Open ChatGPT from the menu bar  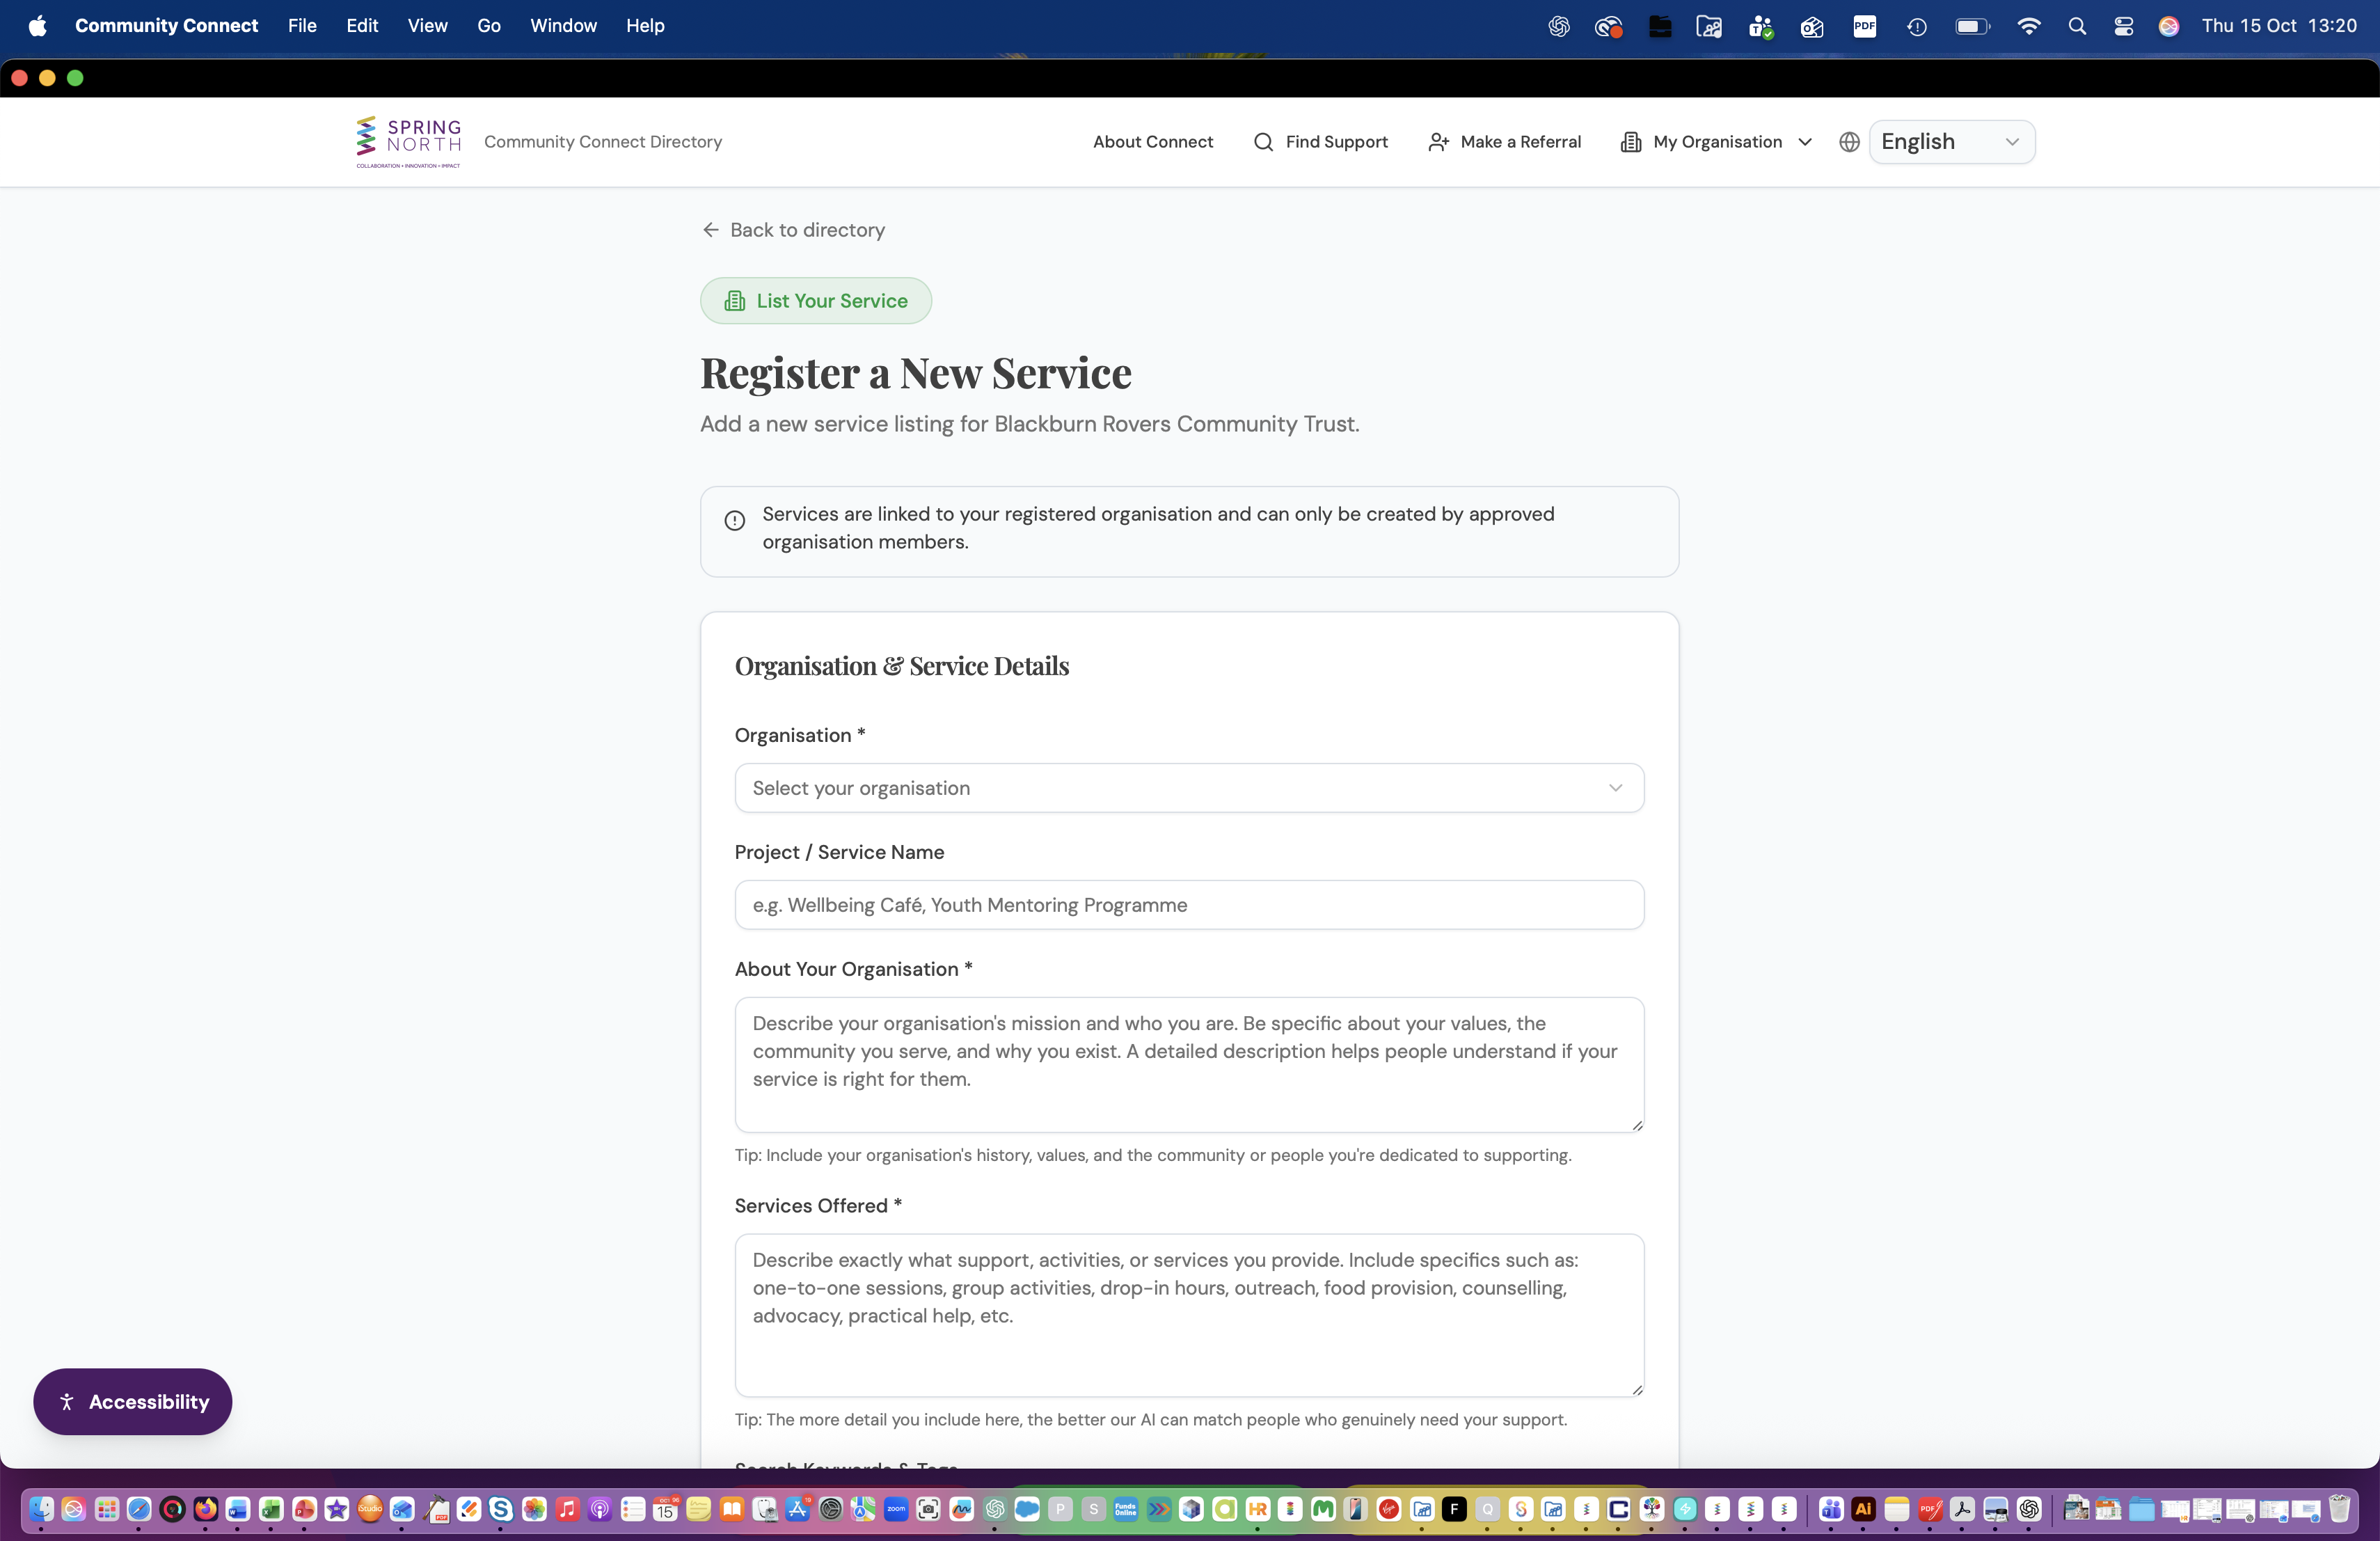point(1558,26)
